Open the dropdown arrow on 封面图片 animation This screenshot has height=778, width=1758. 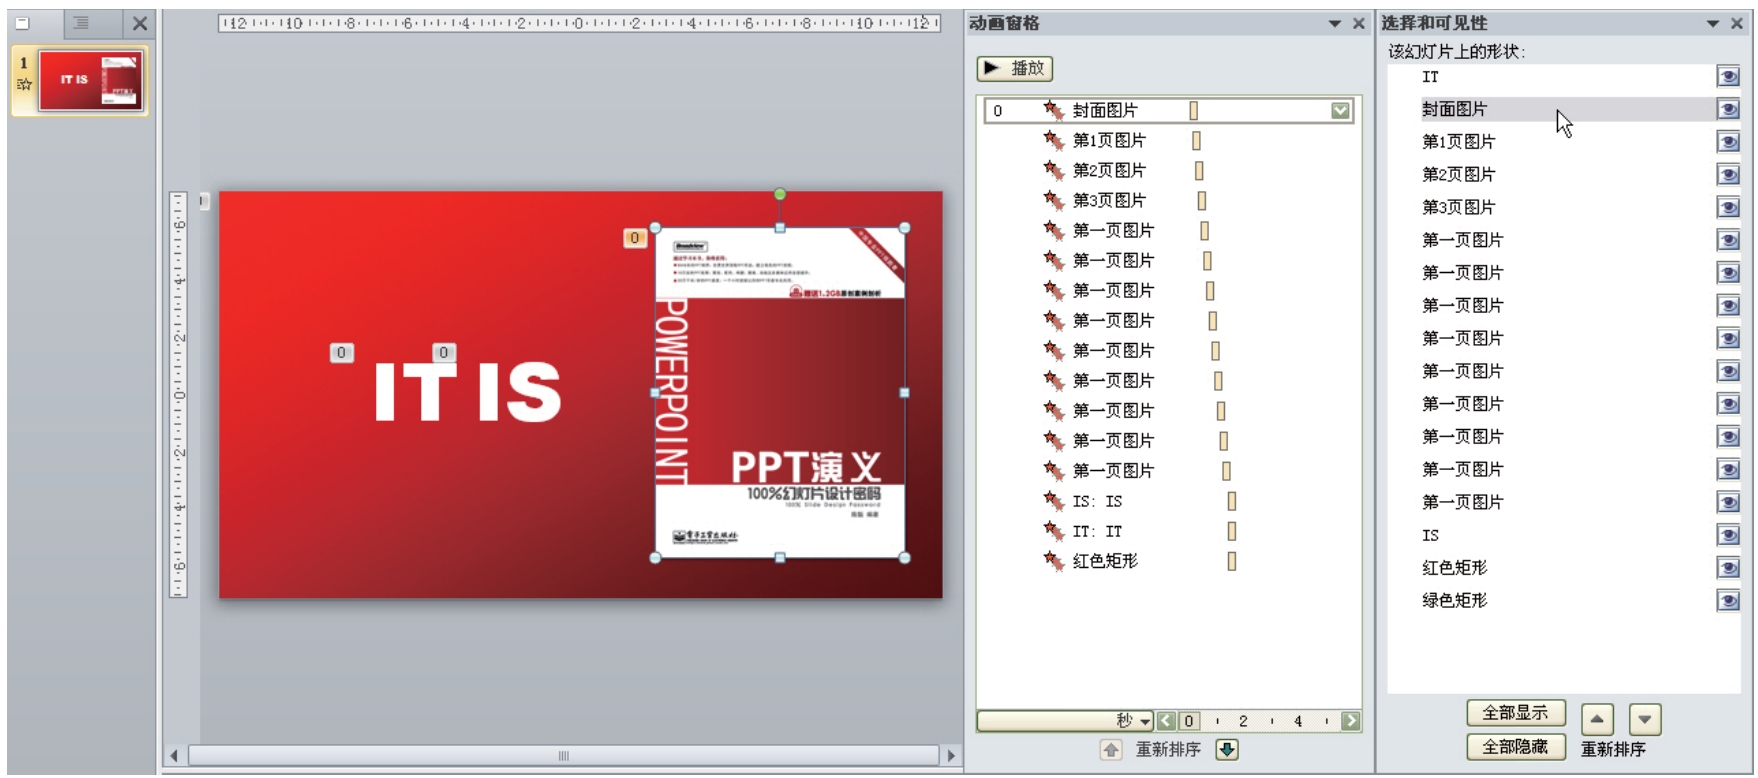1340,111
